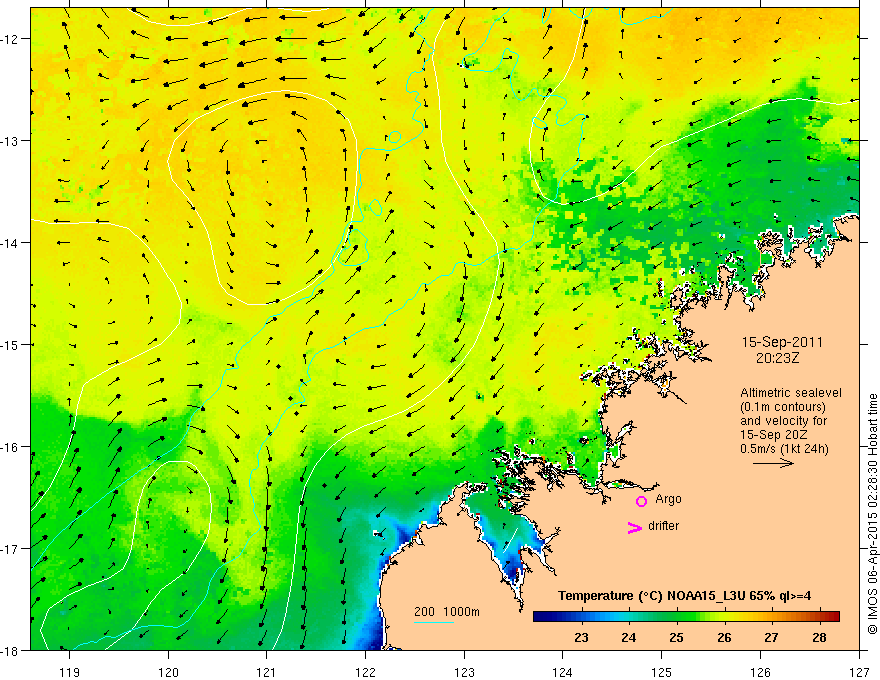
Task: Click the latitude -18 axis label
Action: coord(10,650)
